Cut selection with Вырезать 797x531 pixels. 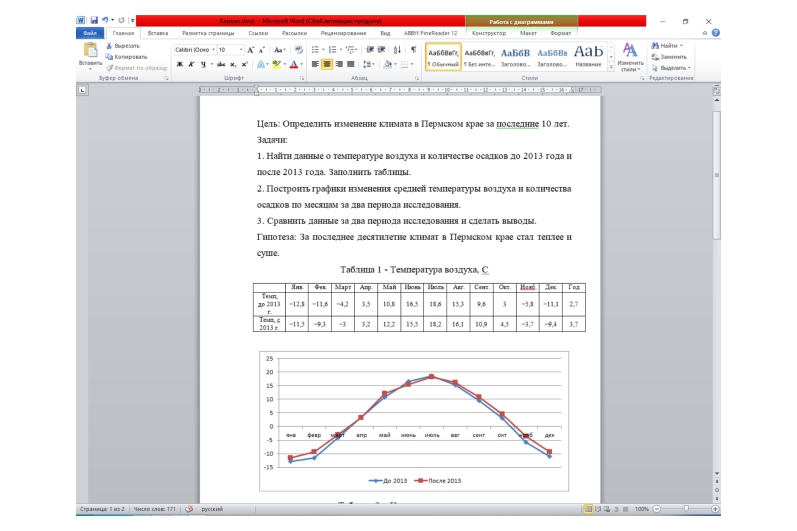click(x=122, y=46)
